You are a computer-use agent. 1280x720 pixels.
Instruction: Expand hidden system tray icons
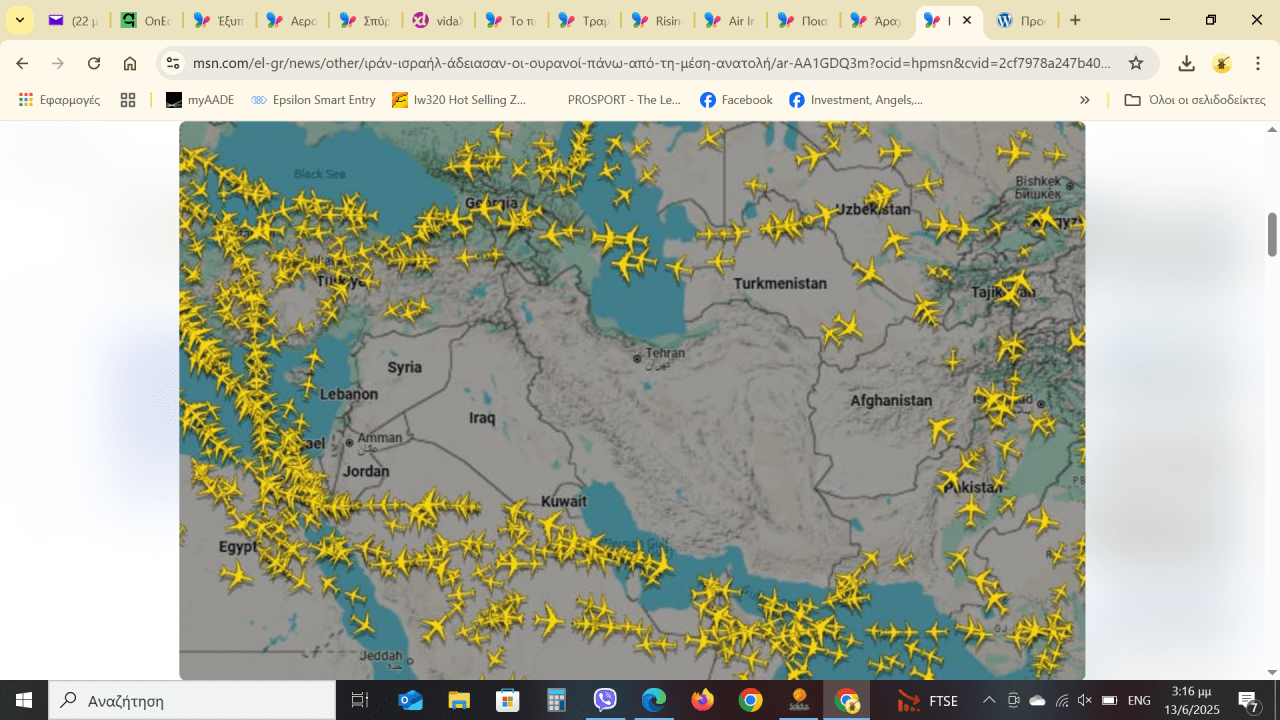coord(989,700)
